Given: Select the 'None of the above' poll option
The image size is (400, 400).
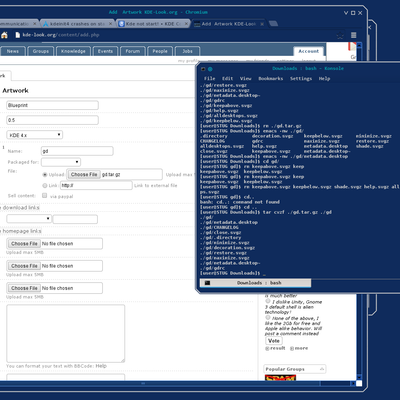Looking at the screenshot, I should pos(268,318).
